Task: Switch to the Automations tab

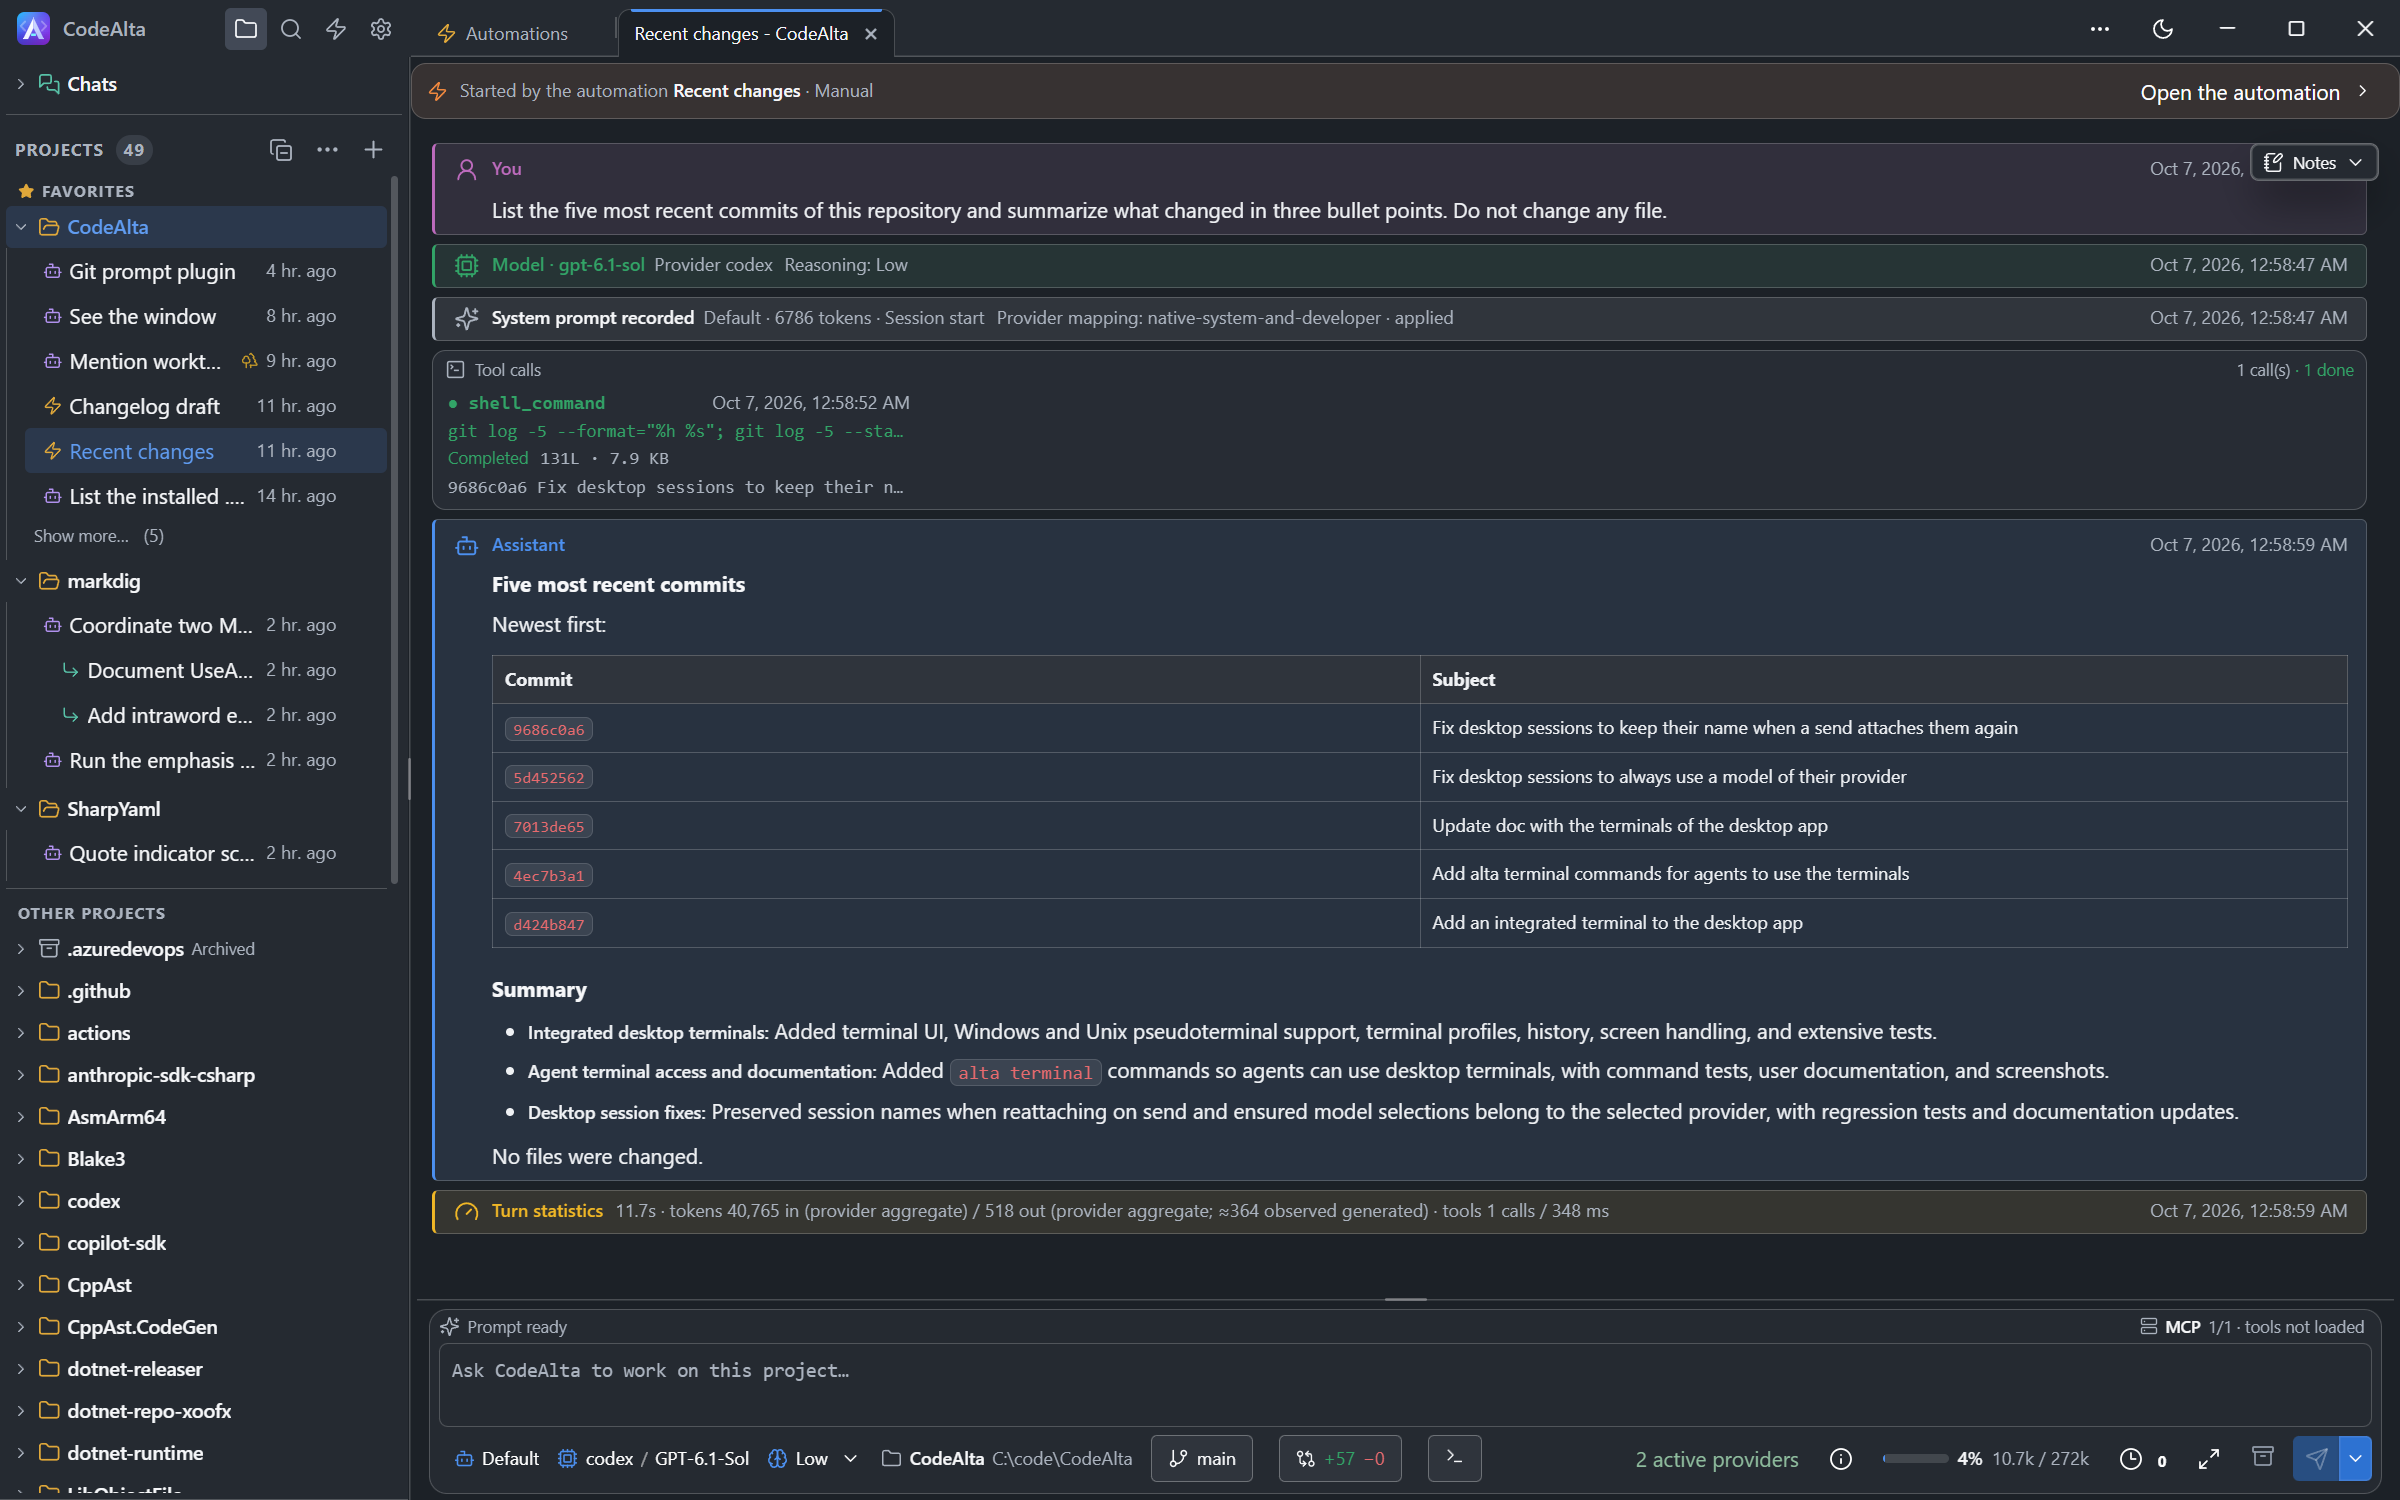Action: (503, 33)
